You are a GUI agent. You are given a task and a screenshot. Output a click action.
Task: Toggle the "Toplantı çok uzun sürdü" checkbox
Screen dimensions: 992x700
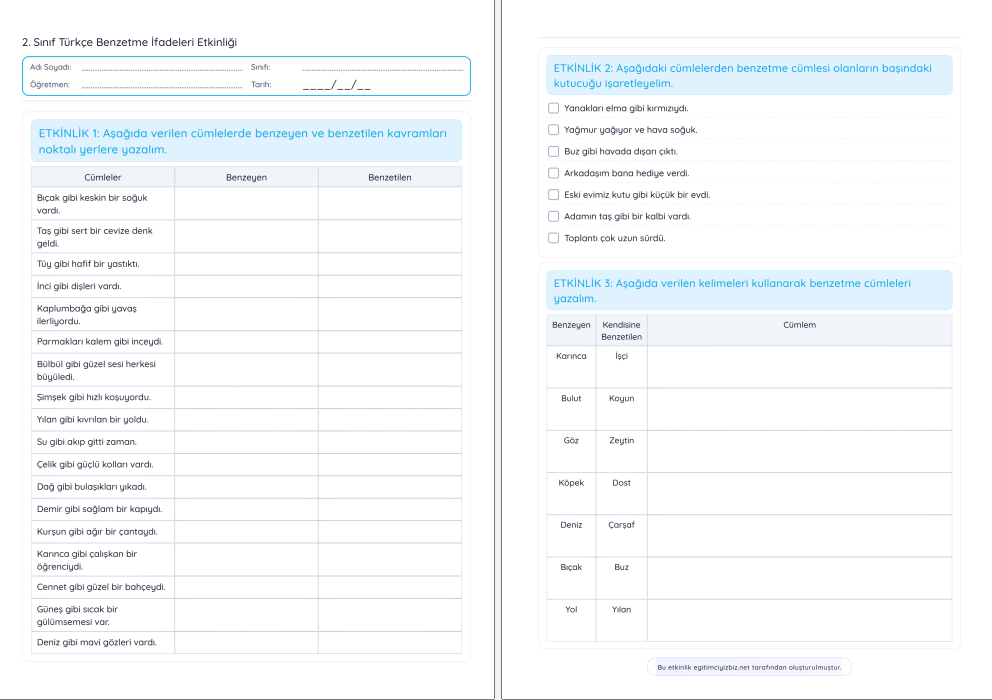click(554, 238)
